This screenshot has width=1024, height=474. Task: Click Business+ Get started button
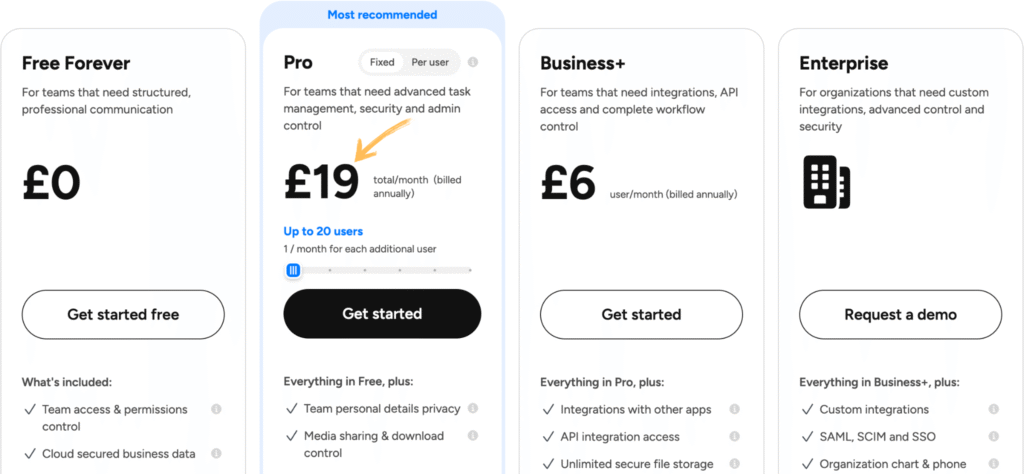point(641,314)
